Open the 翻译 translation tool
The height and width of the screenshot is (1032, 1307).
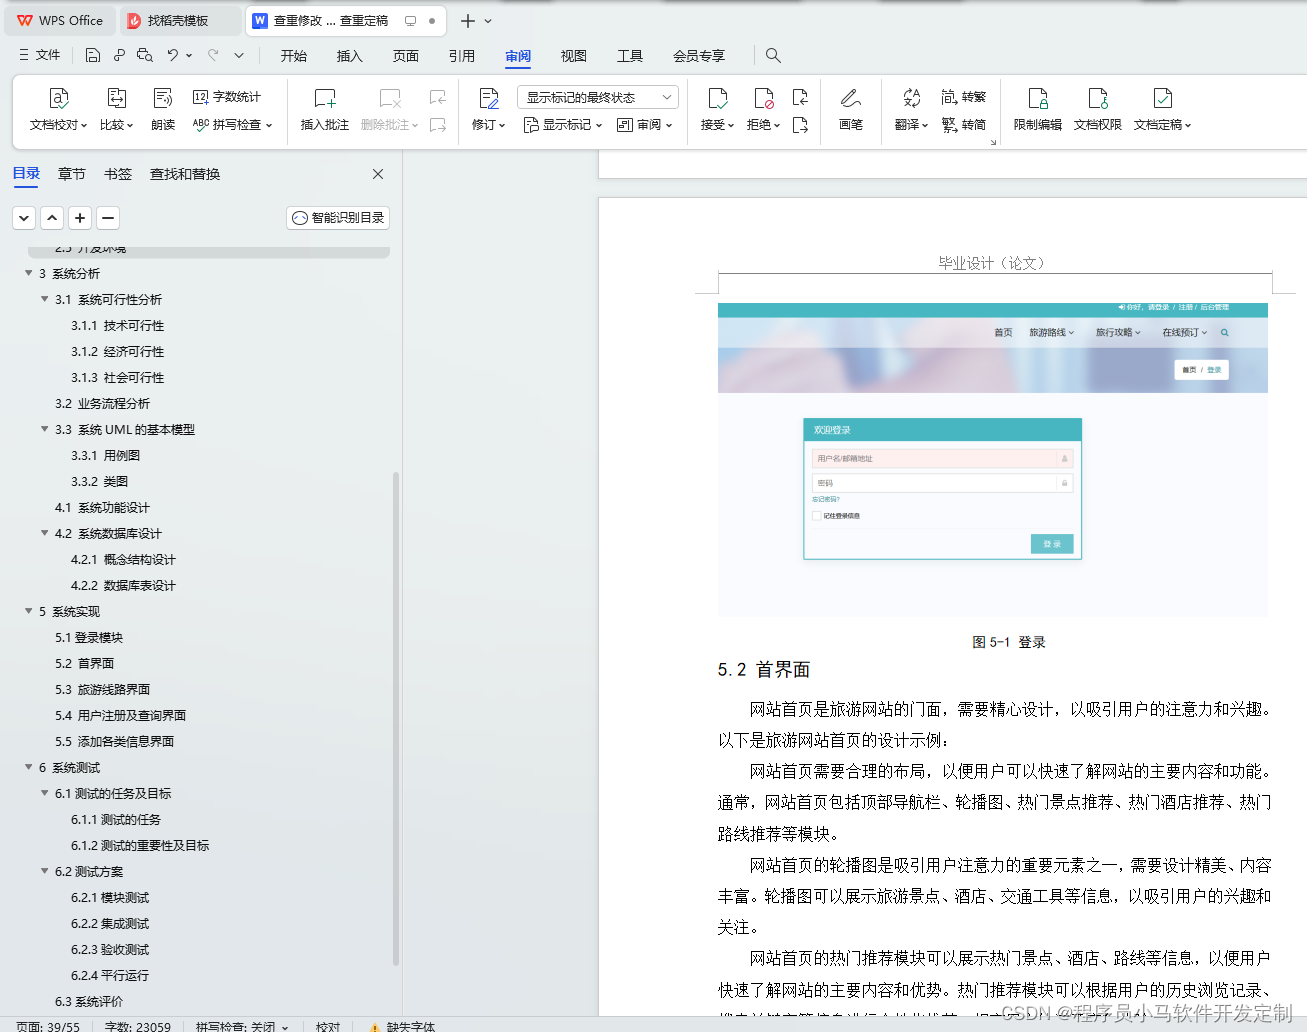coord(908,110)
